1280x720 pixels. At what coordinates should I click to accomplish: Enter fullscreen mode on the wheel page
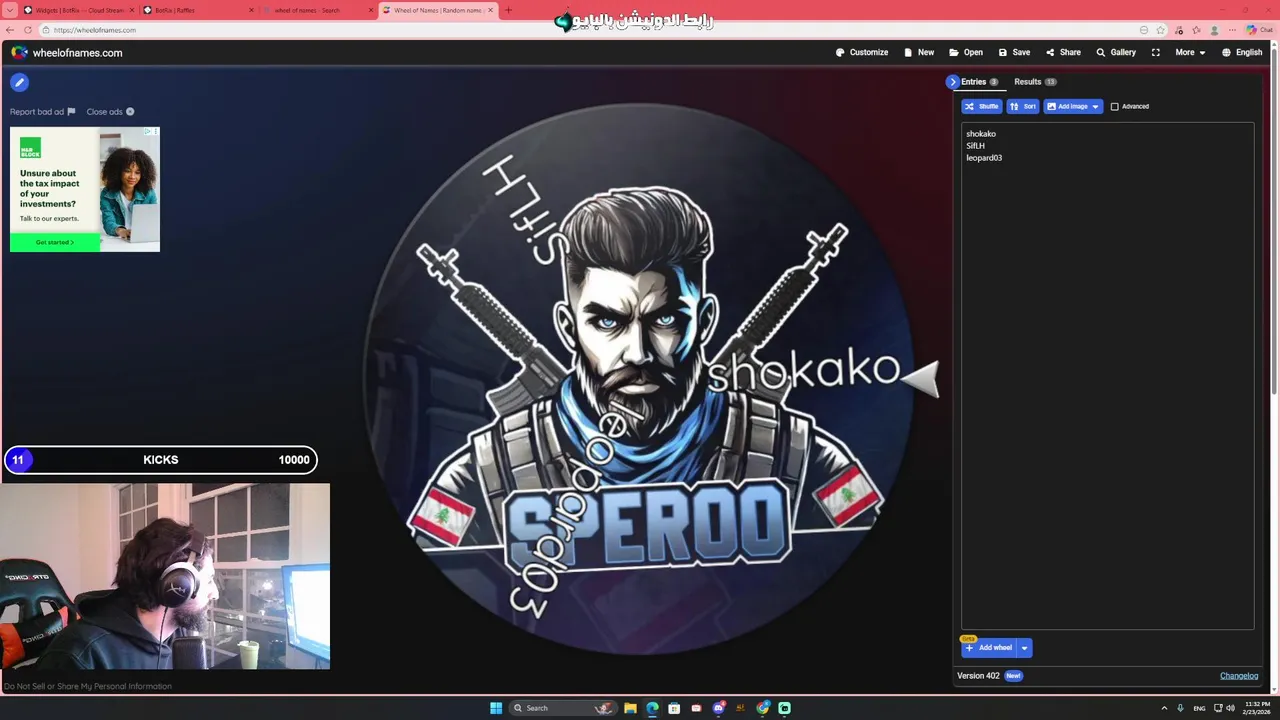pos(1156,52)
